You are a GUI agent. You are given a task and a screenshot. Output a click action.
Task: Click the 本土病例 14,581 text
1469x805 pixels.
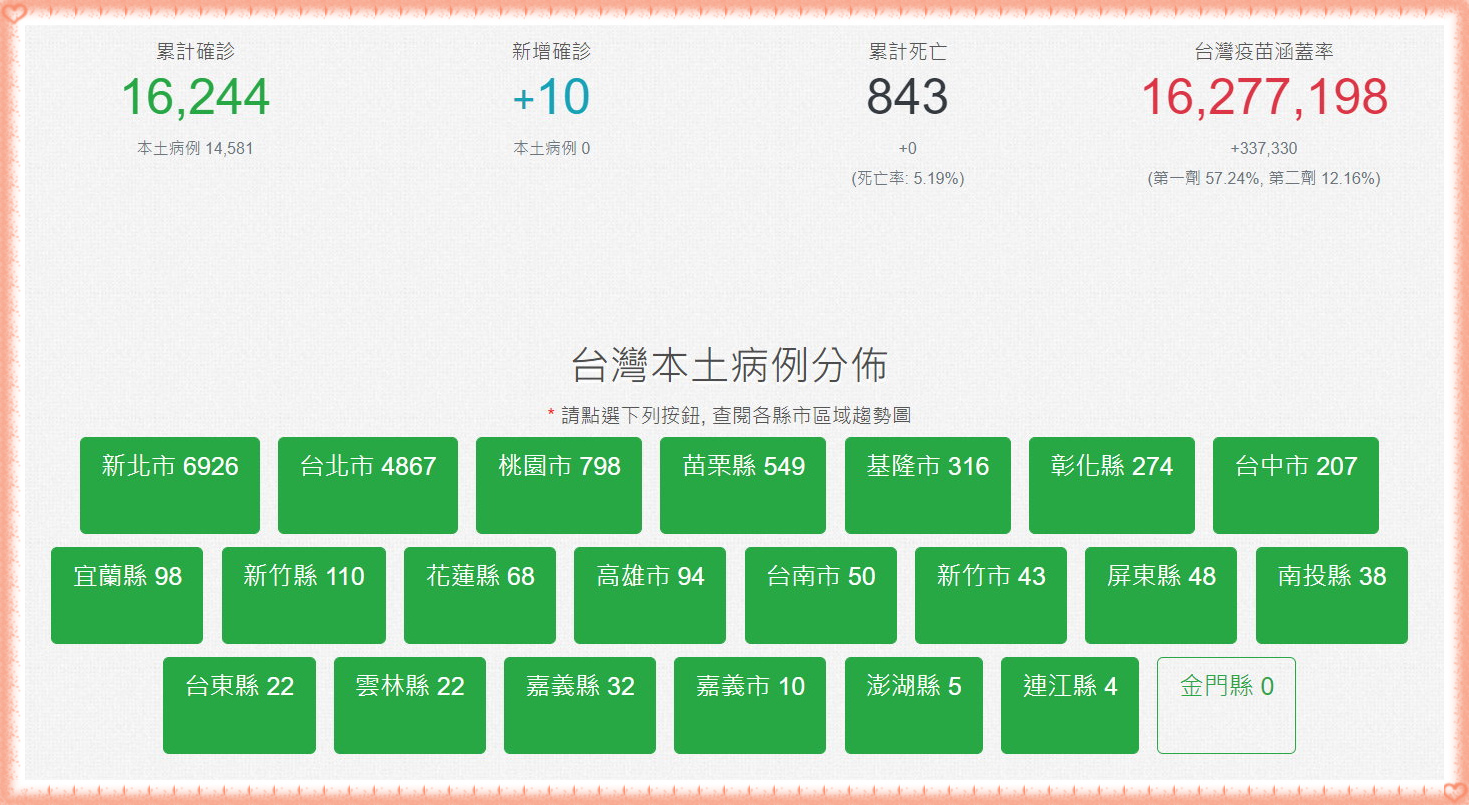tap(196, 148)
